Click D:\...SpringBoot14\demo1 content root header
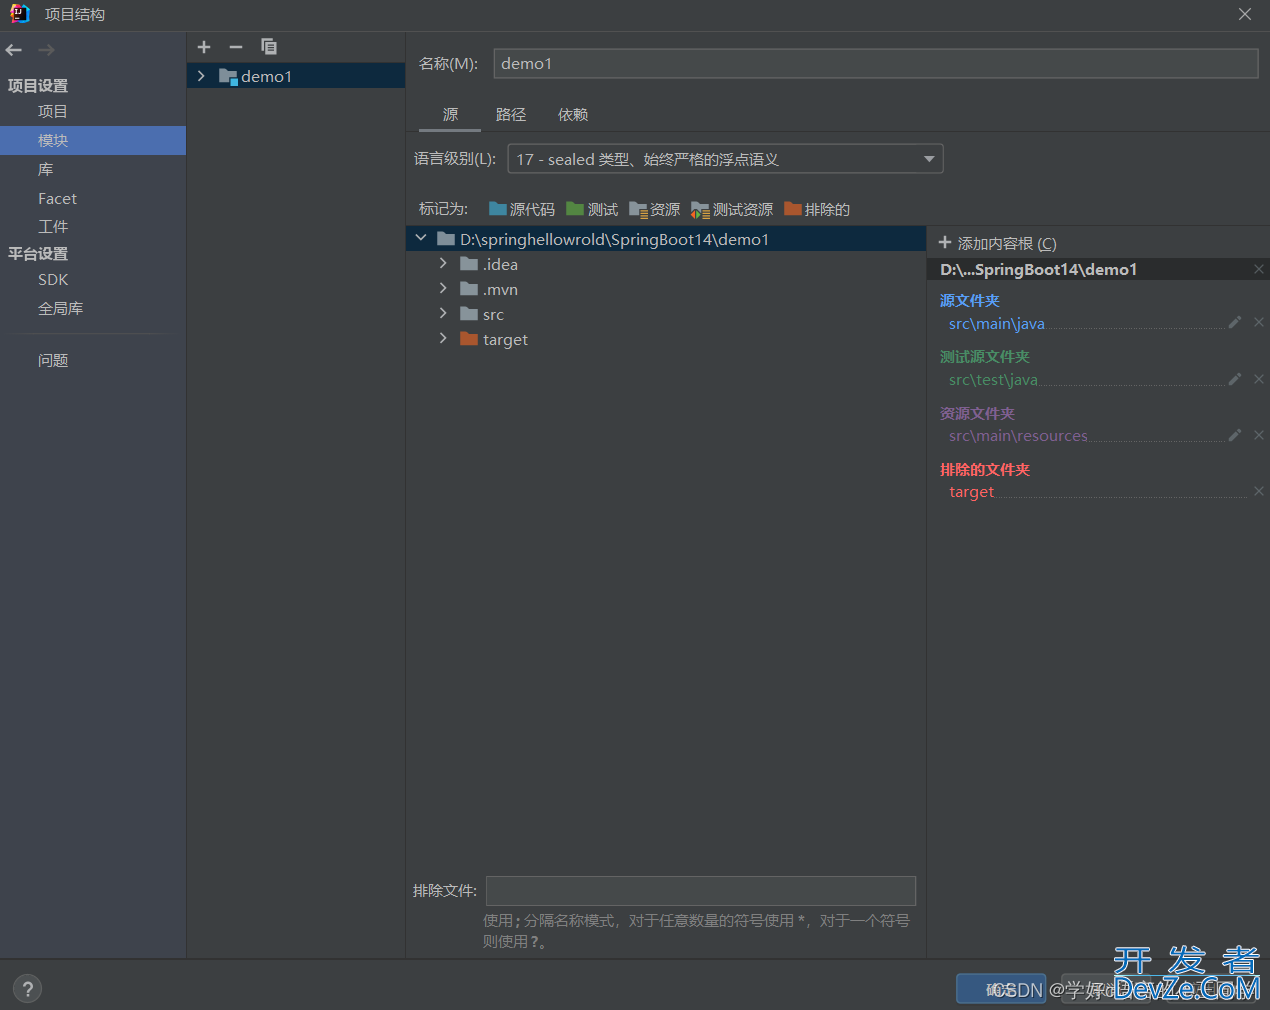Screen dimensions: 1270x1010 [1038, 270]
